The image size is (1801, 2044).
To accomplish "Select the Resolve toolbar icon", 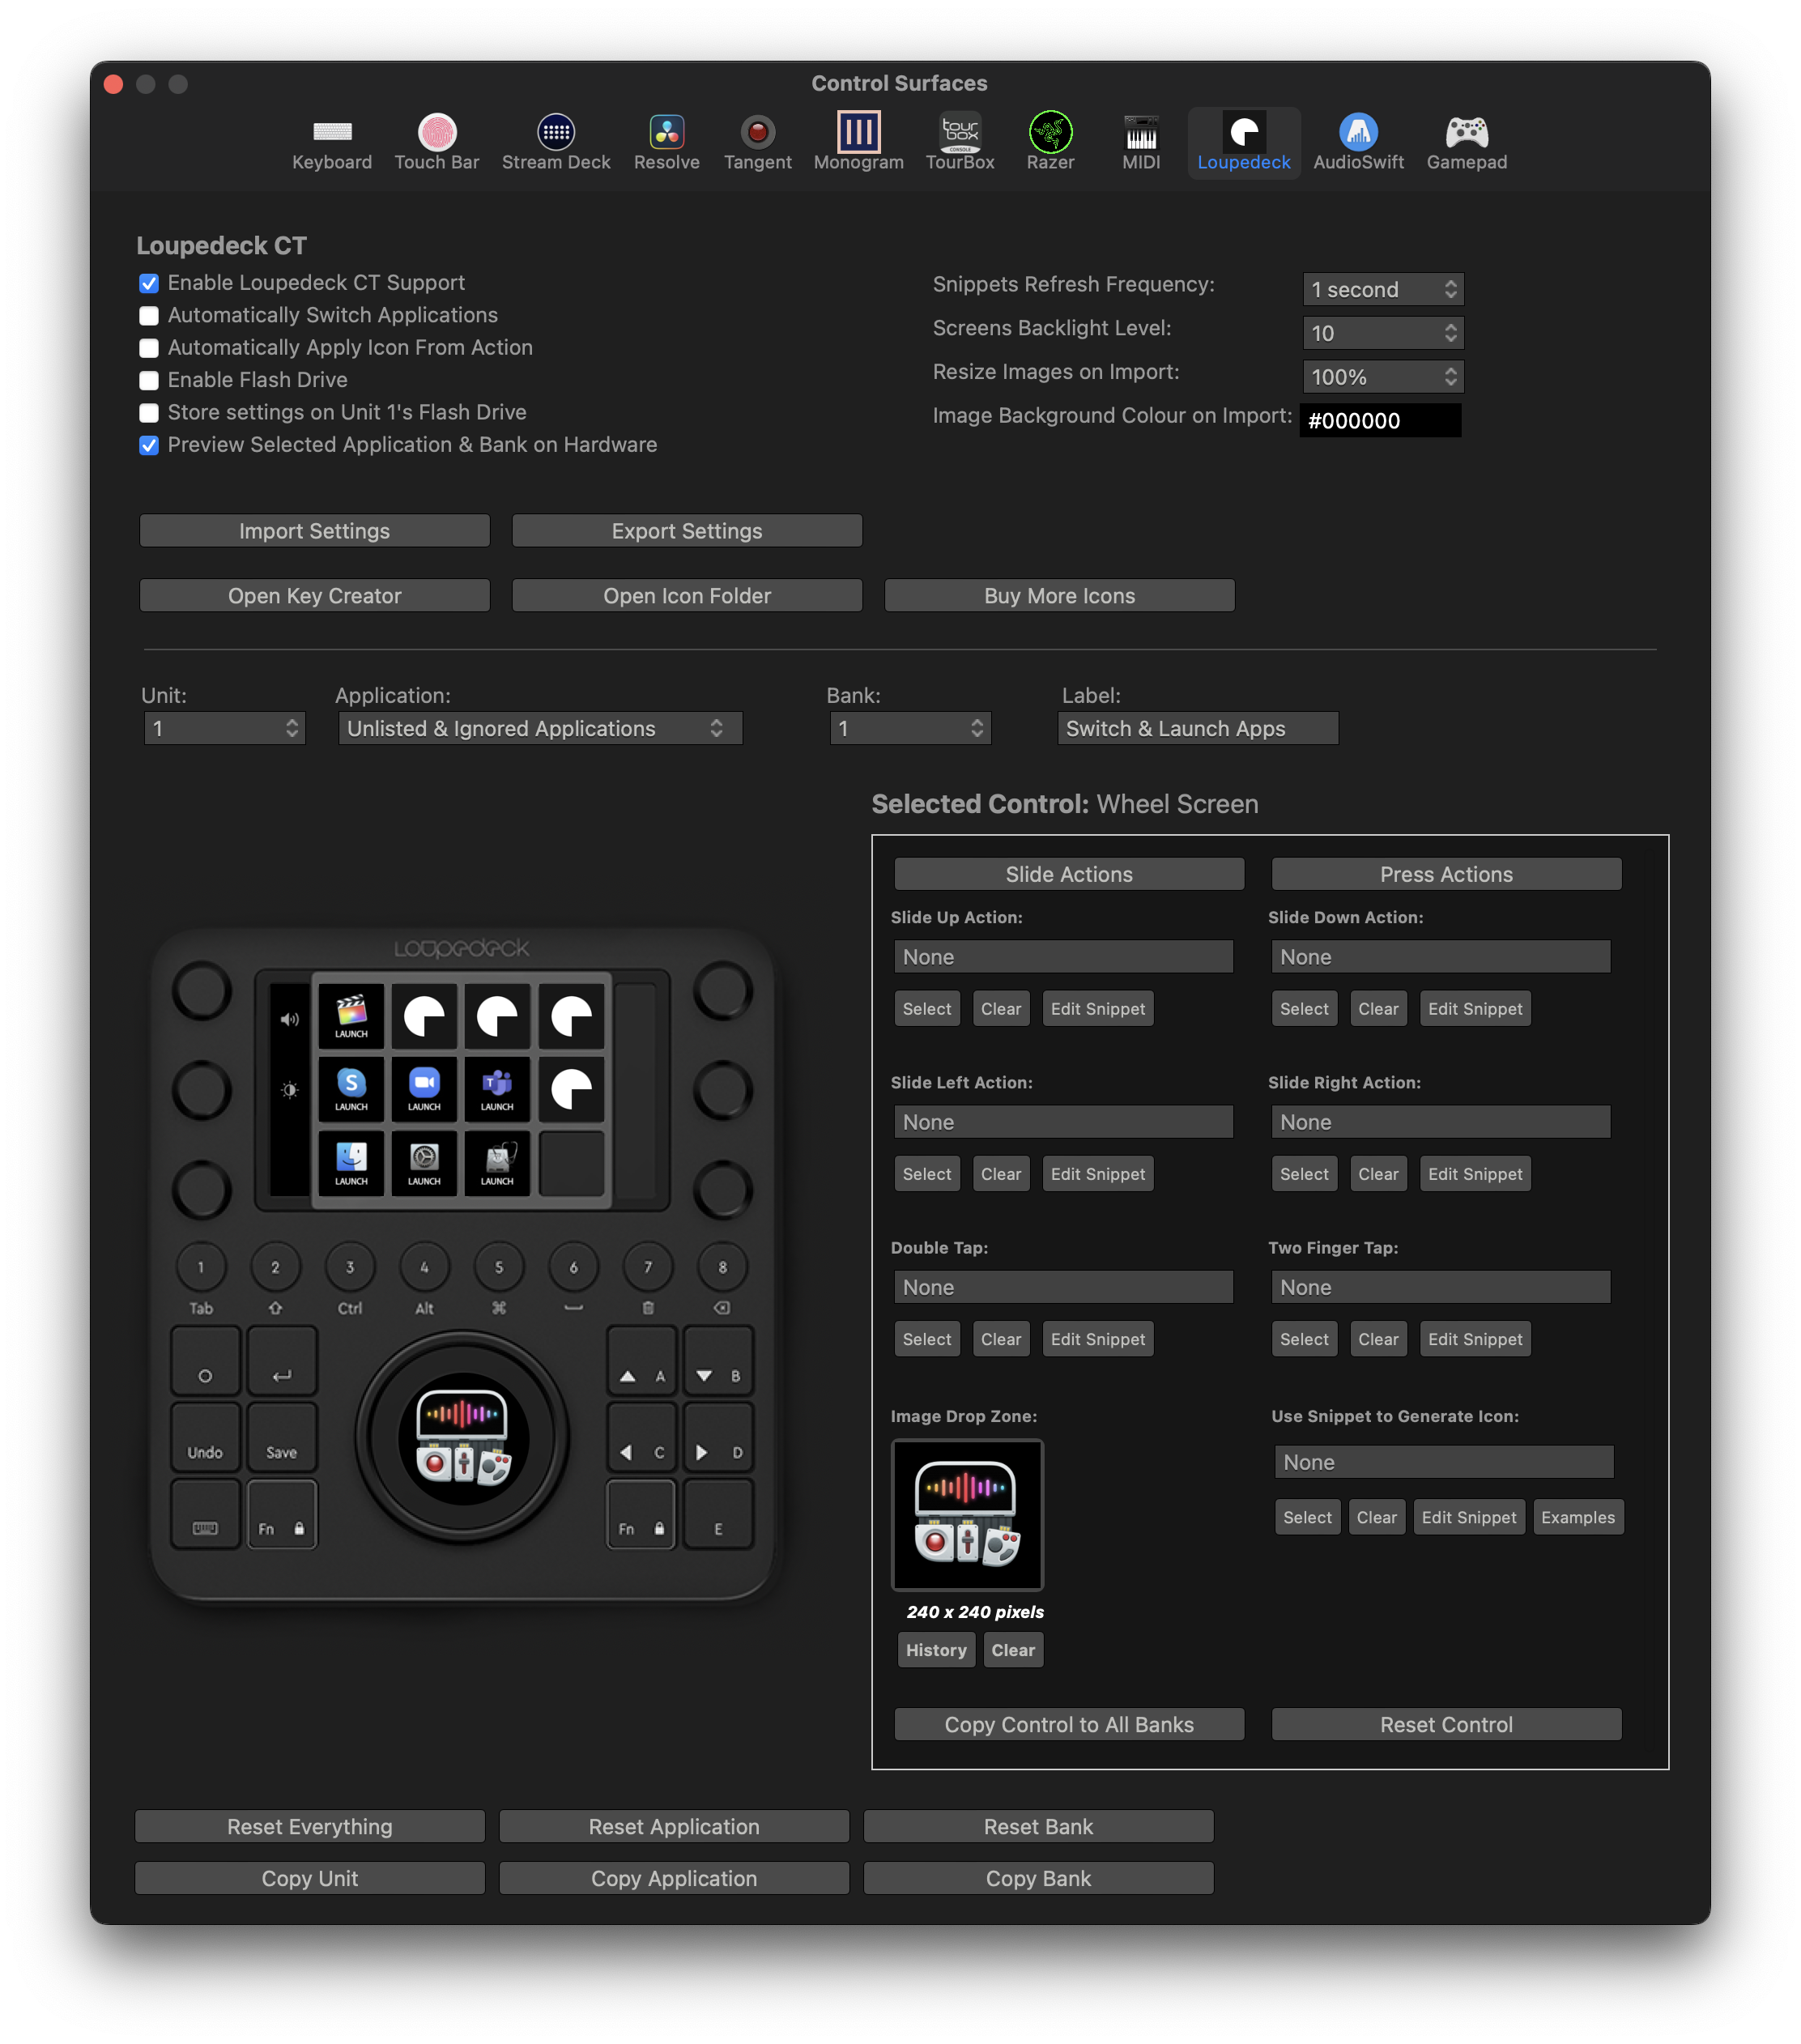I will pyautogui.click(x=667, y=143).
